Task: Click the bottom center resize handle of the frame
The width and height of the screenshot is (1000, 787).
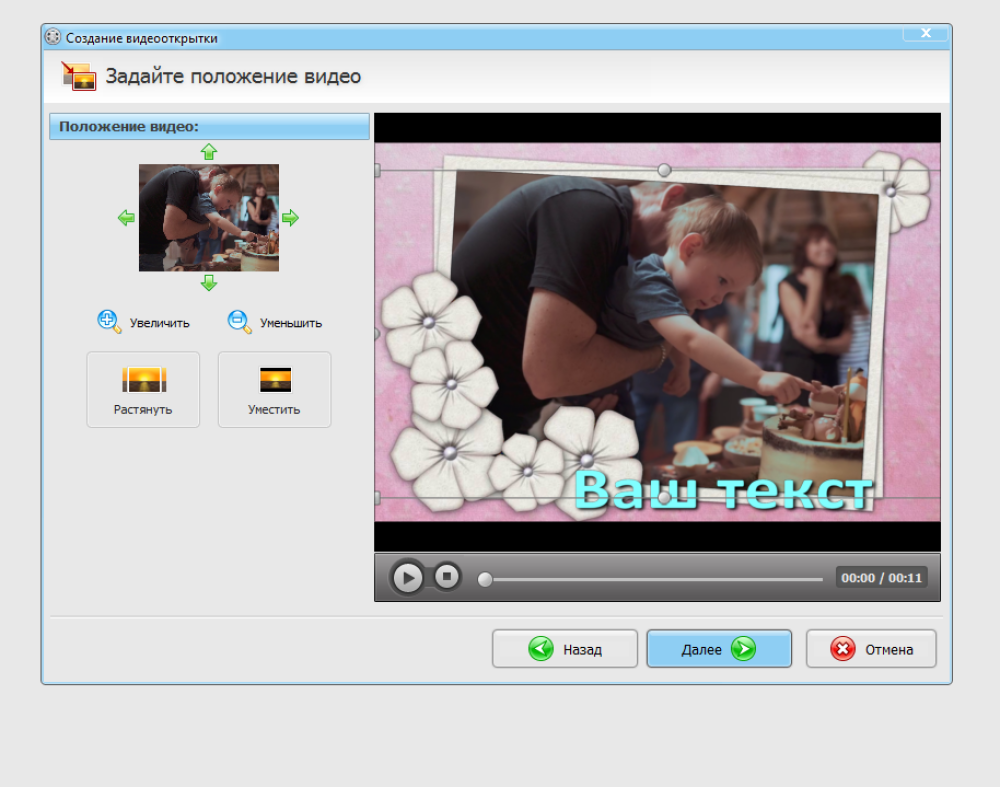Action: point(664,498)
